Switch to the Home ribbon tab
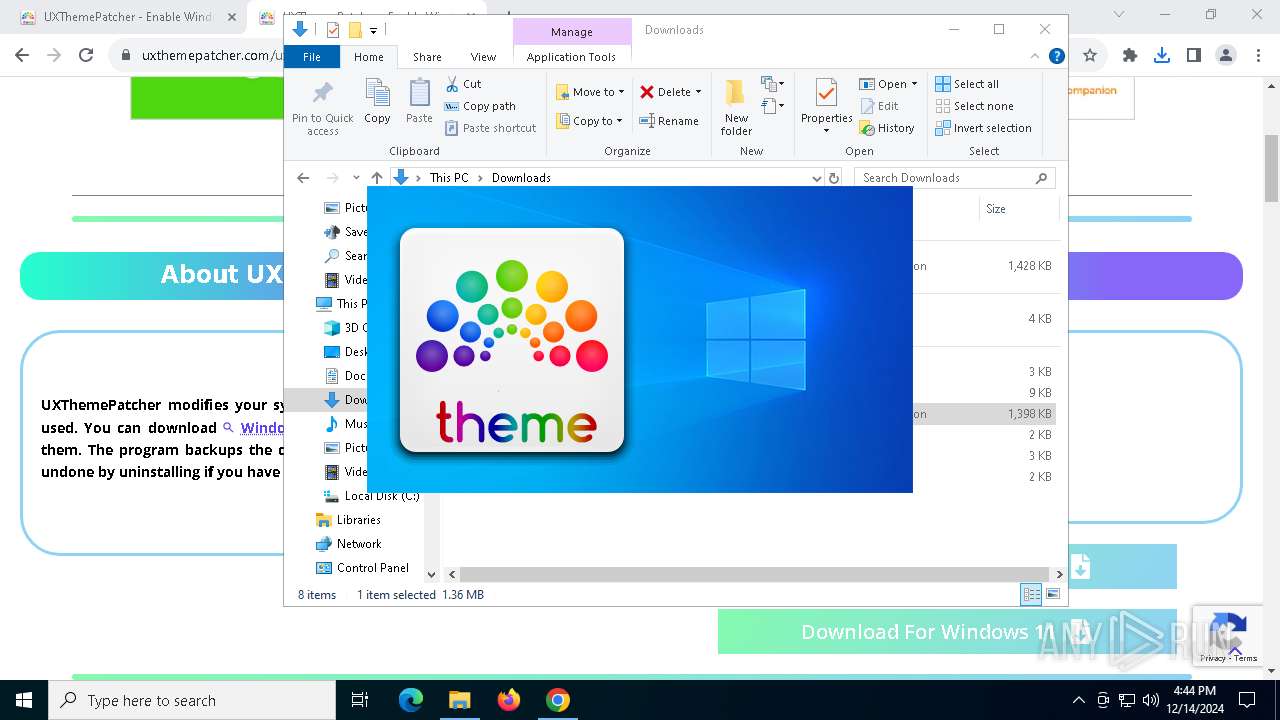 pos(368,57)
